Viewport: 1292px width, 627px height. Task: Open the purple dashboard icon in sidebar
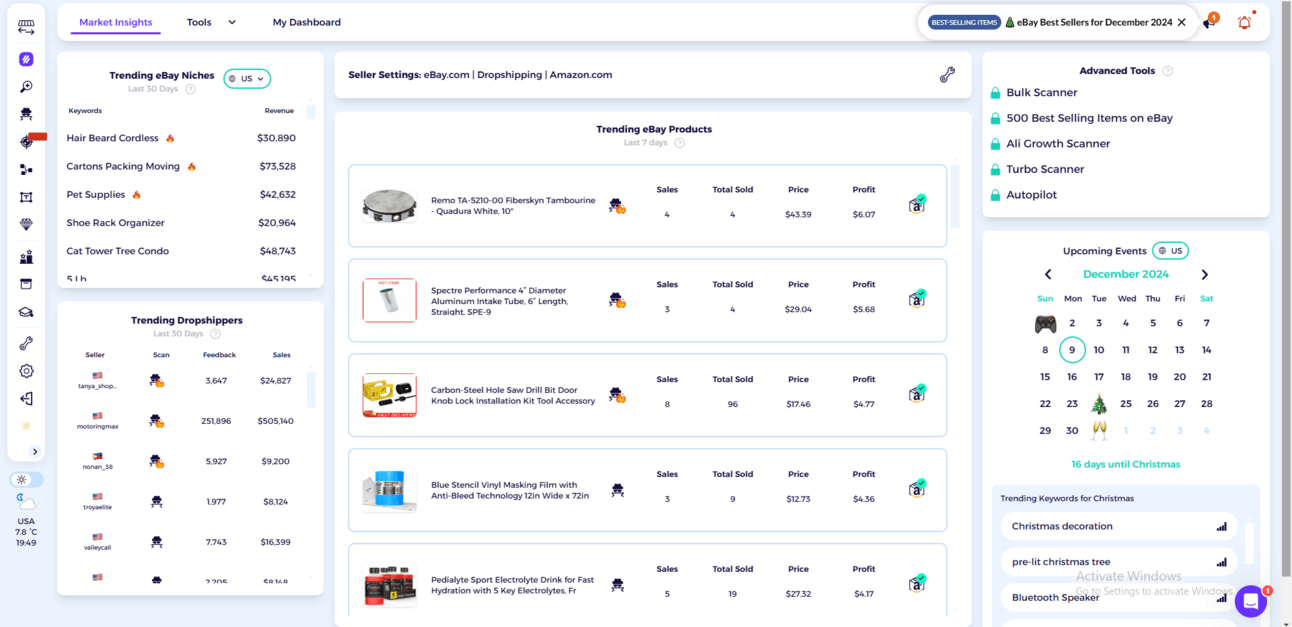(x=26, y=59)
